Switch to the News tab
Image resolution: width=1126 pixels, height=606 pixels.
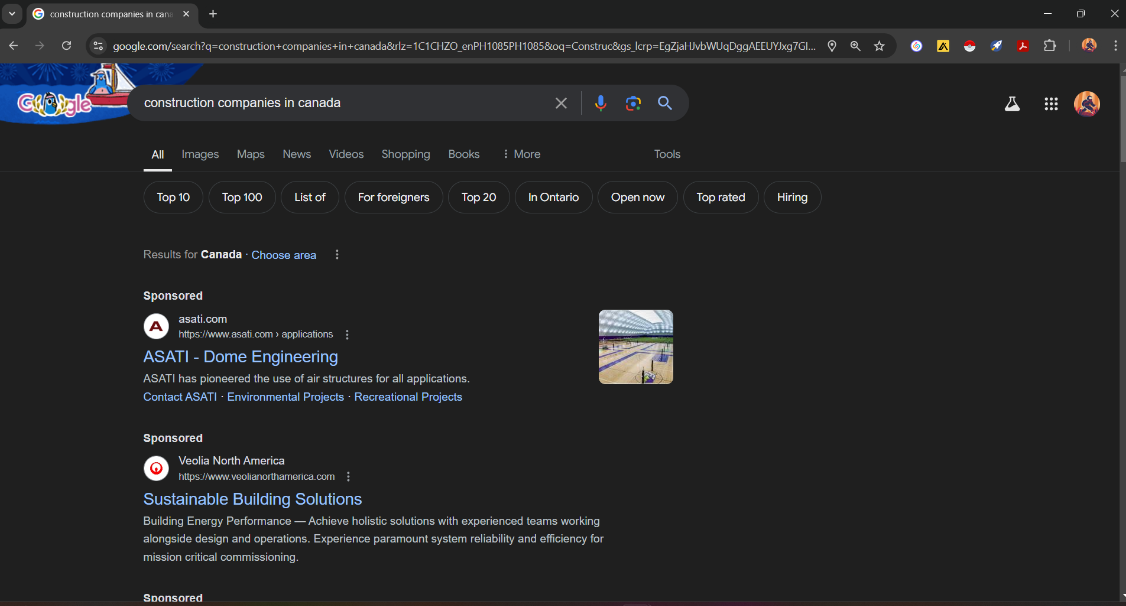(x=297, y=154)
